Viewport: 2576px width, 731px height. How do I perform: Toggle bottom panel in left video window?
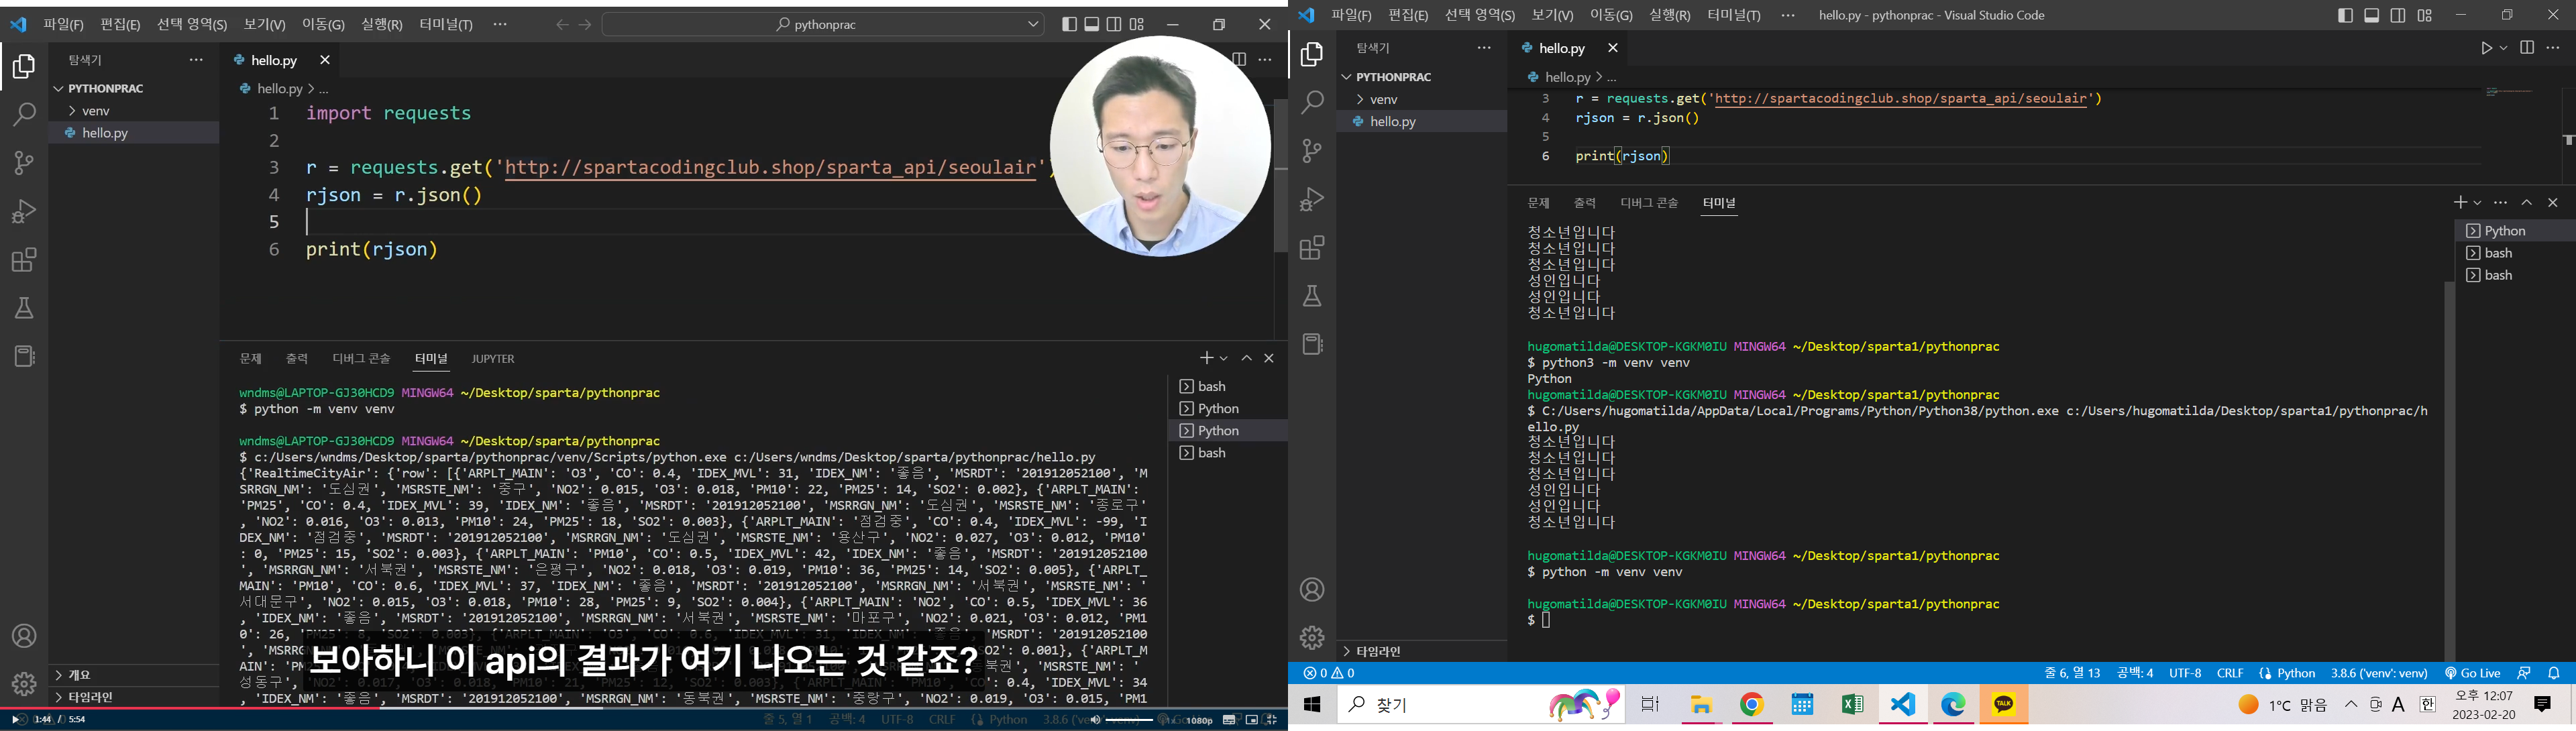(x=1092, y=24)
